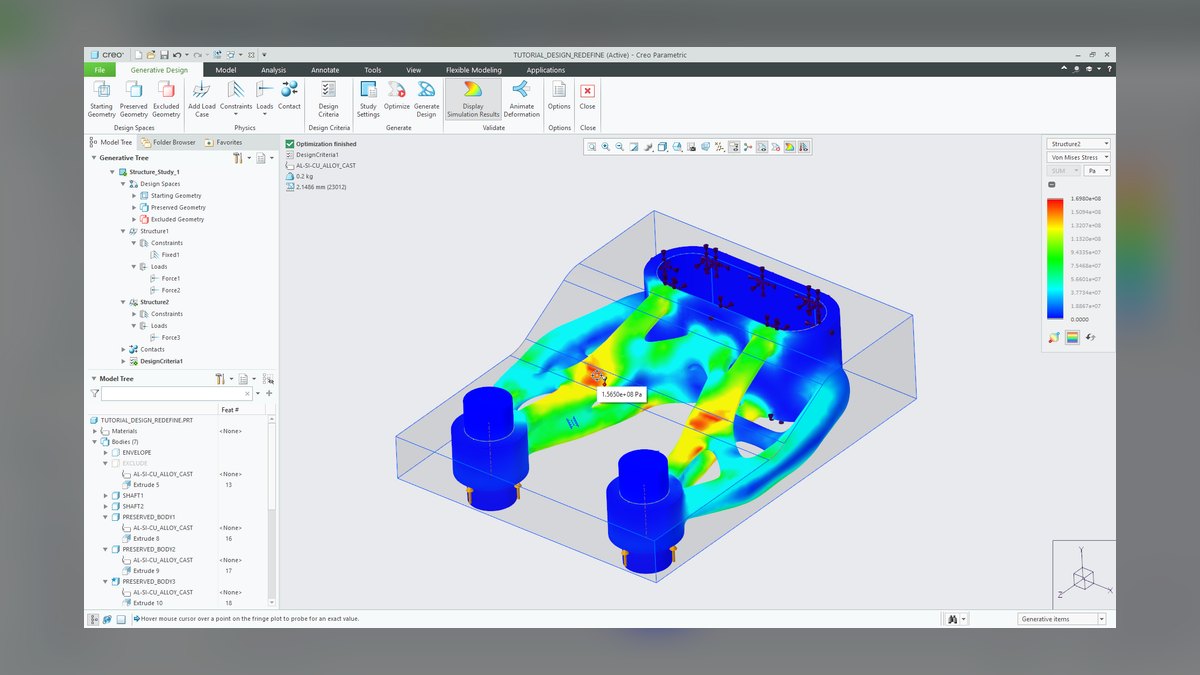Toggle the full screen icon in status bar
Viewport: 1200px width, 675px height.
click(x=121, y=619)
